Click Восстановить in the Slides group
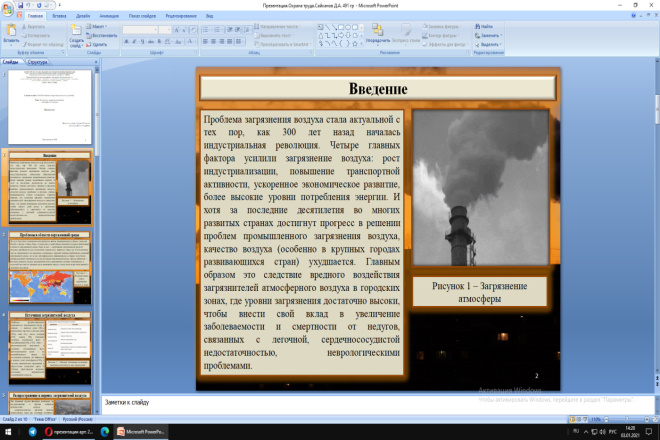This screenshot has width=660, height=440. (101, 35)
